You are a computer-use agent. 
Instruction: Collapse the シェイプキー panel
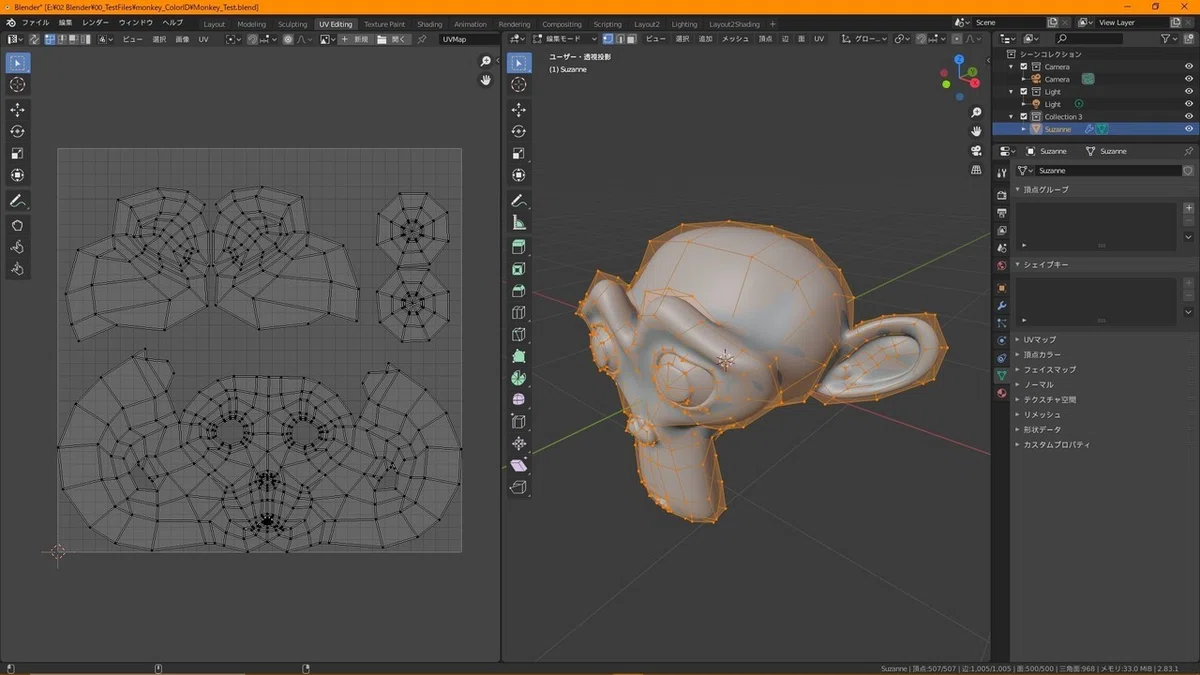point(1046,265)
